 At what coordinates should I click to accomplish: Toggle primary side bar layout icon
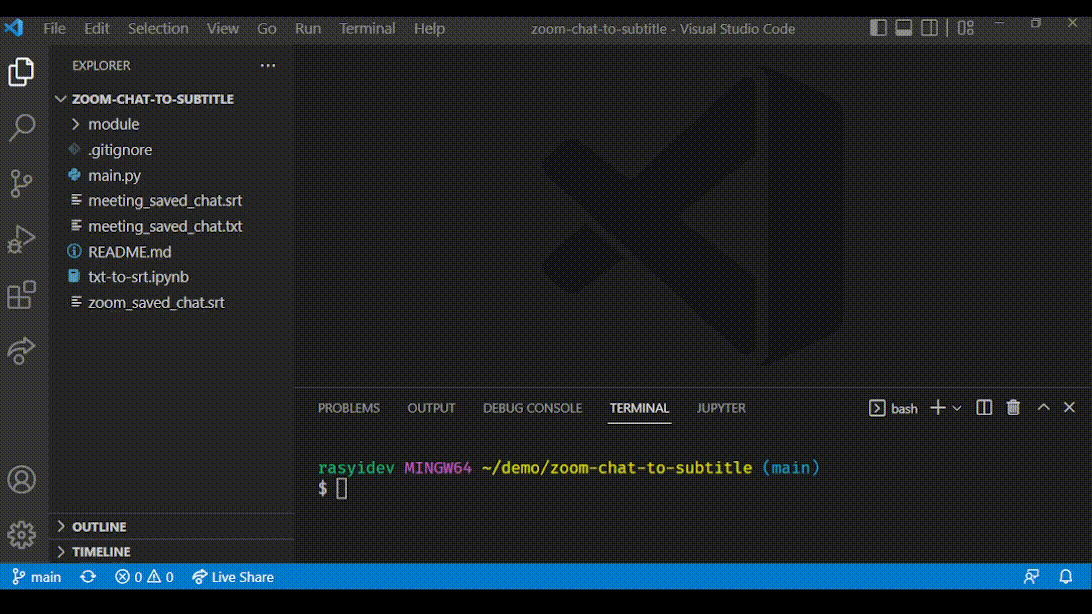point(878,28)
